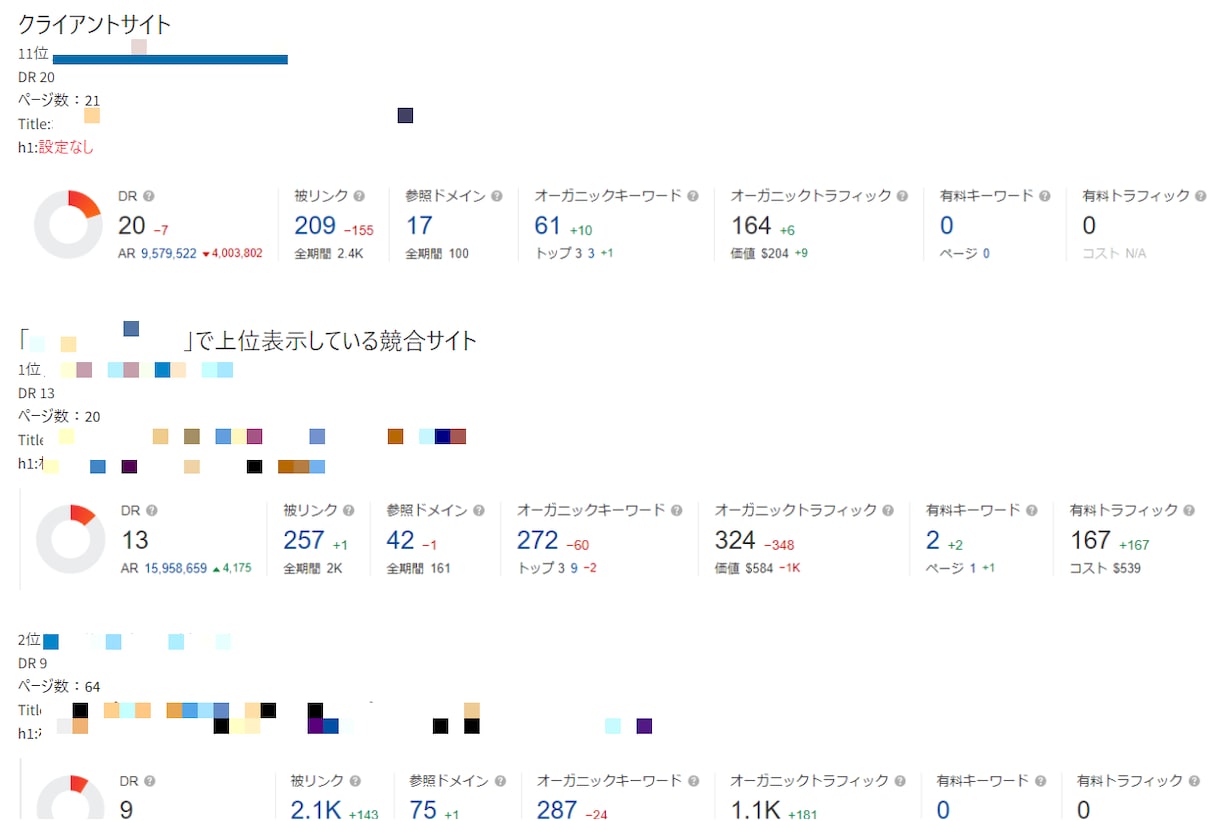Click the オーガニックトラフィック help icon above value 1.1K
The image size is (1220, 821).
899,782
